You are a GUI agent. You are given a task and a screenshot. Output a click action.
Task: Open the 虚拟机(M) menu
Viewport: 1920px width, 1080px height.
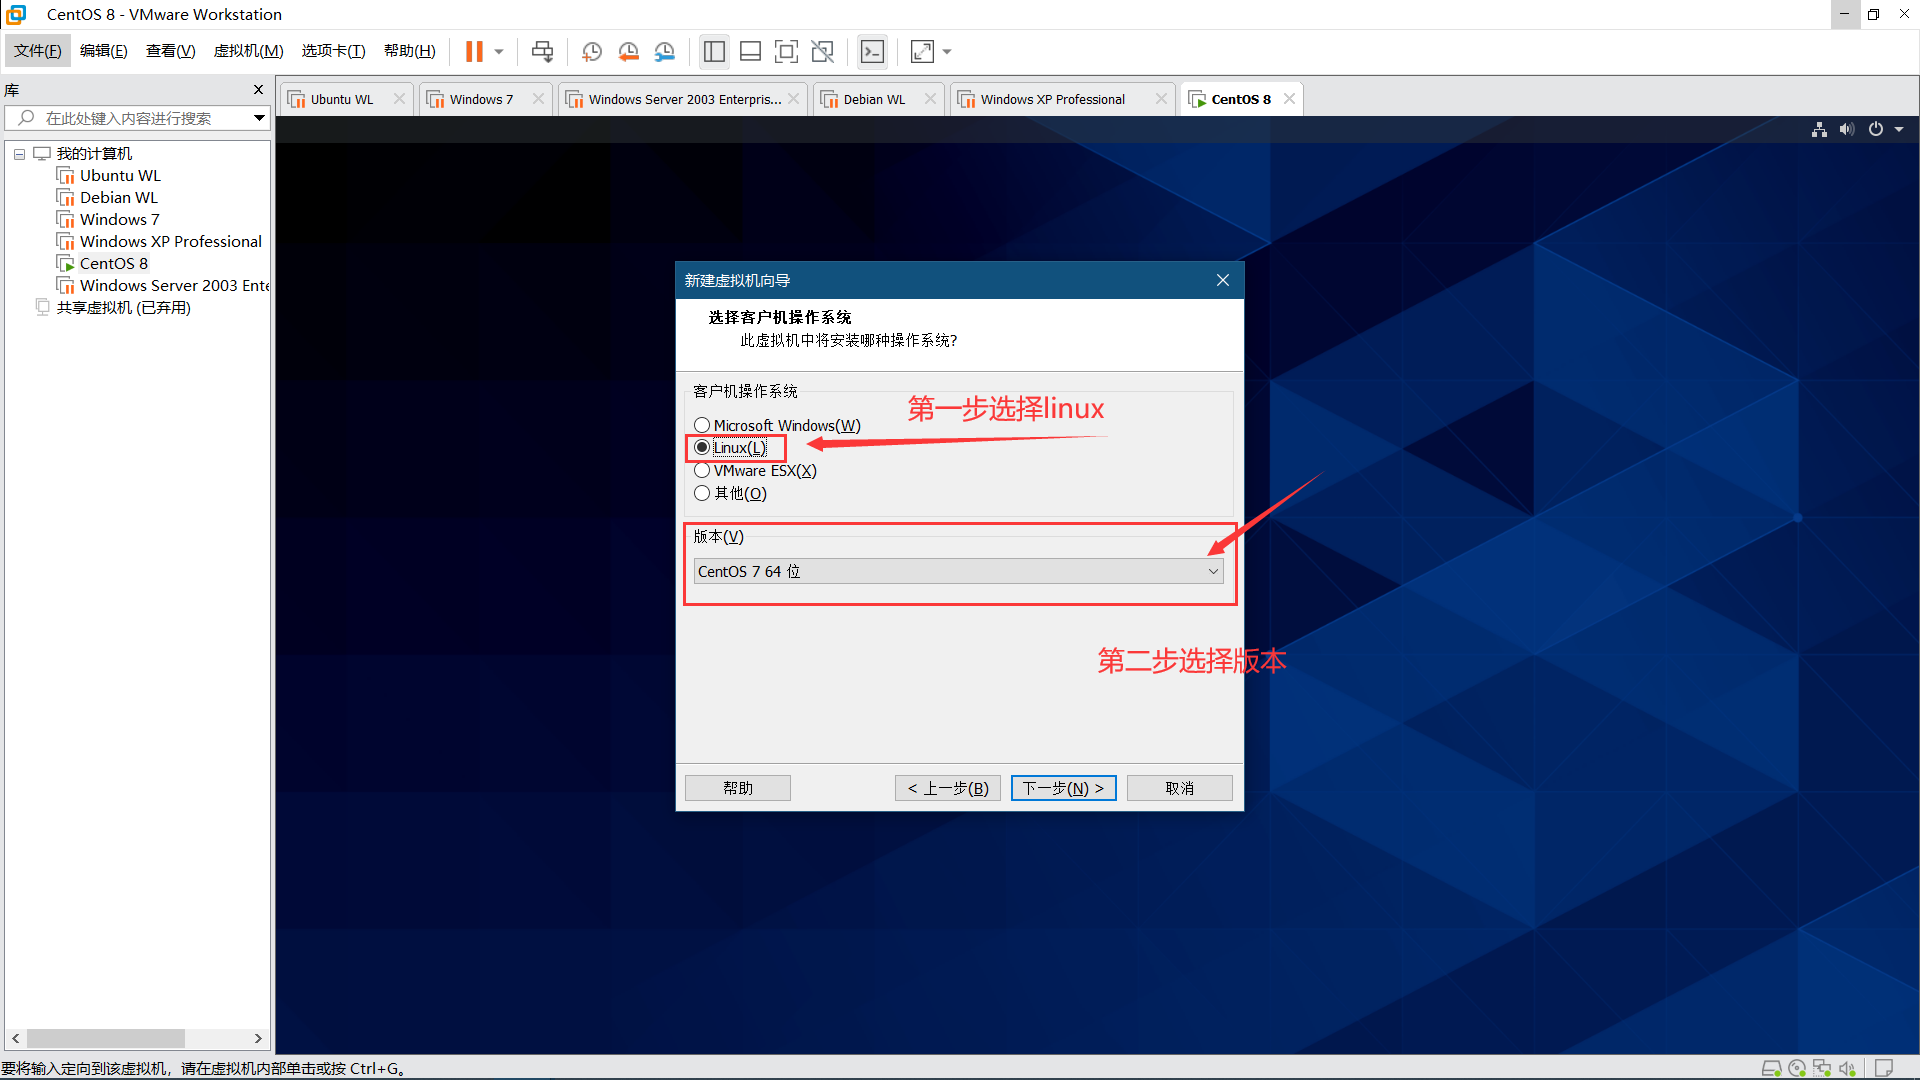(x=249, y=51)
